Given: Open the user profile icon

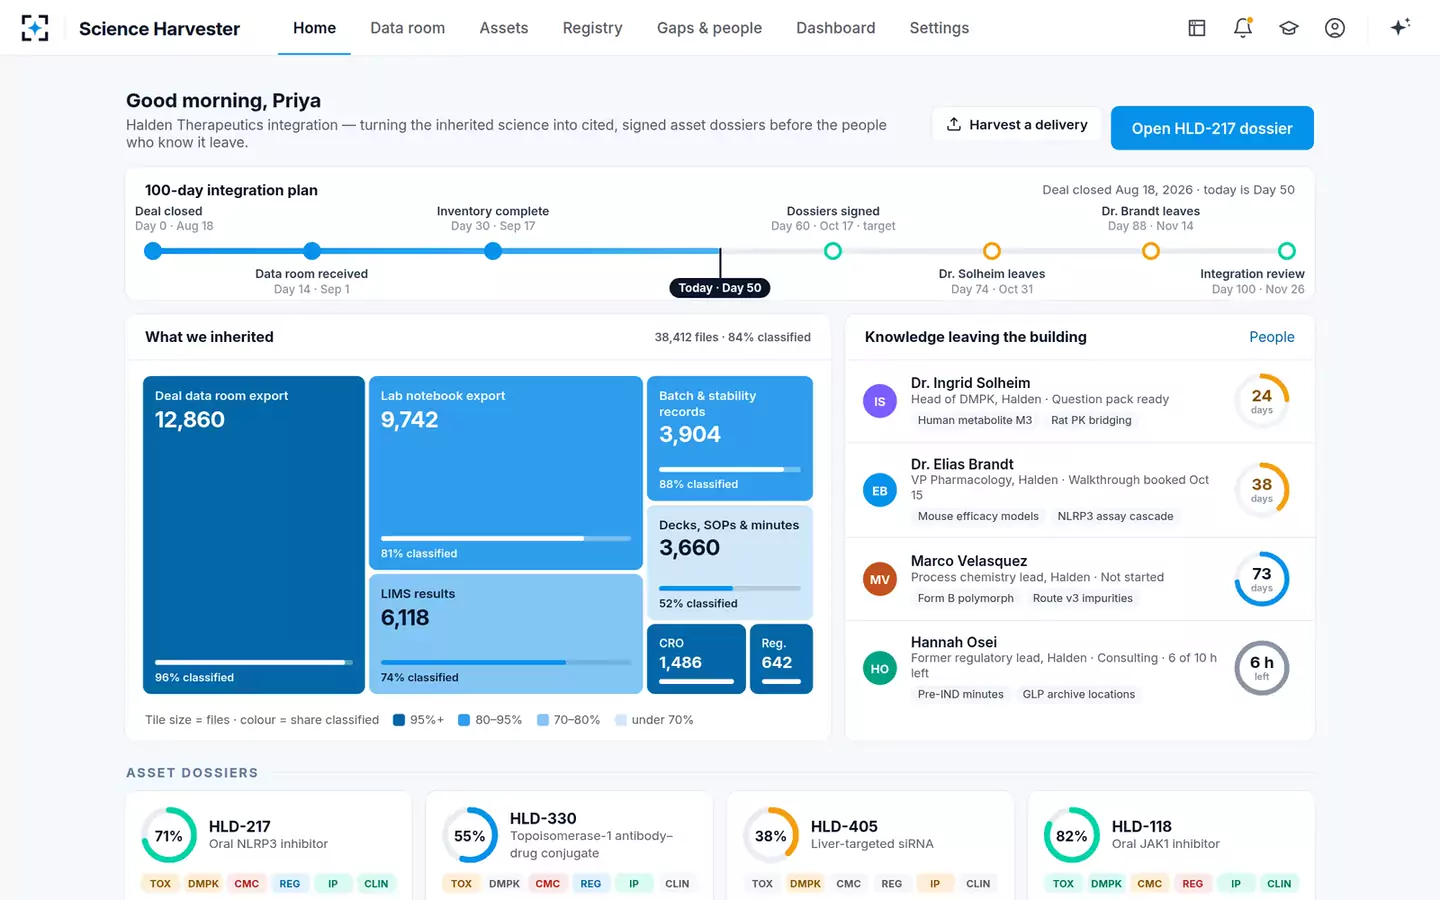Looking at the screenshot, I should (1335, 28).
